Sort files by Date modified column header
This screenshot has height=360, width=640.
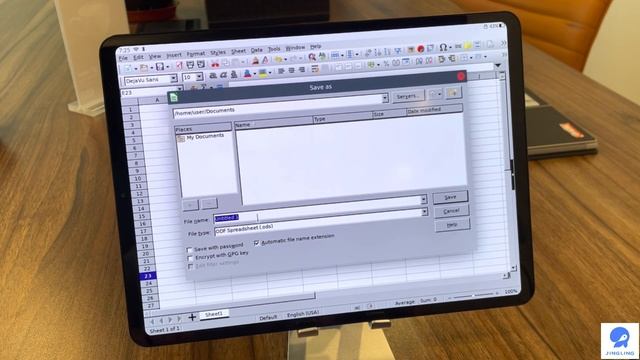click(x=434, y=109)
